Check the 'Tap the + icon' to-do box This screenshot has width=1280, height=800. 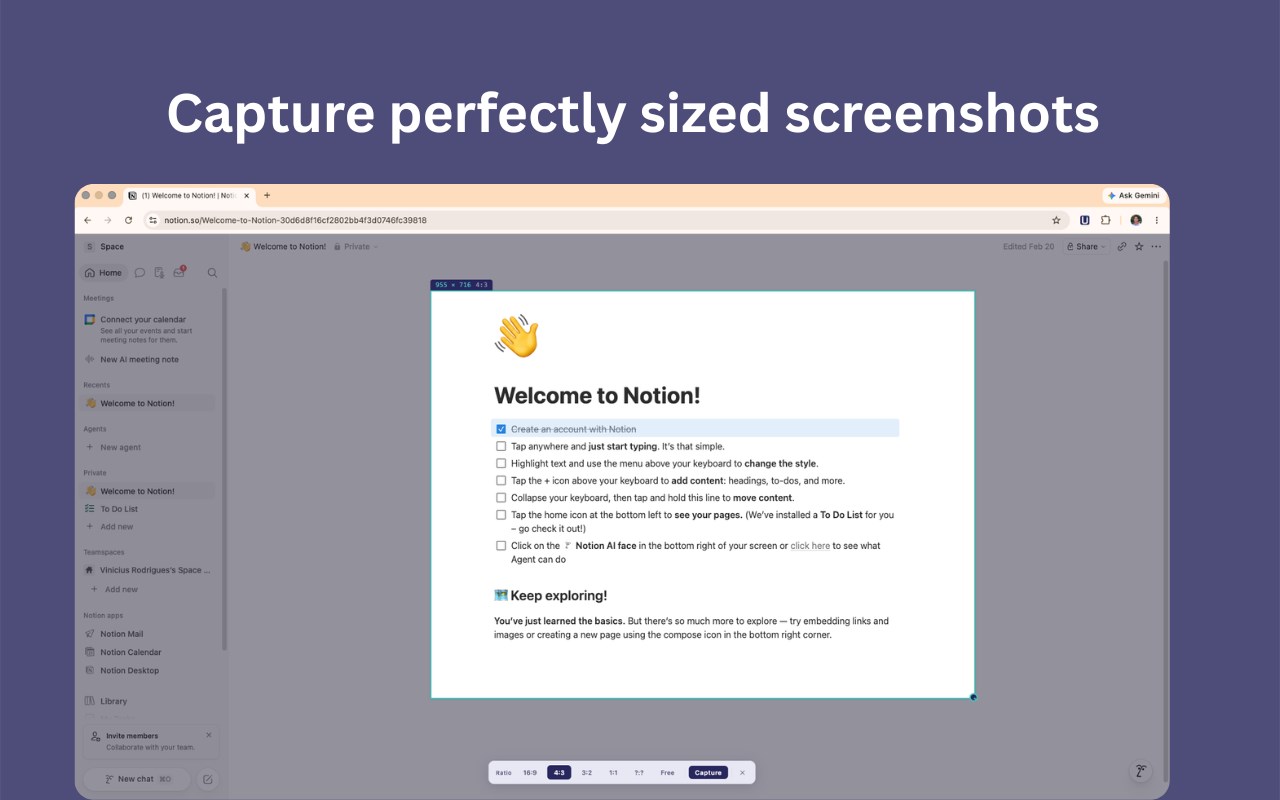click(501, 480)
